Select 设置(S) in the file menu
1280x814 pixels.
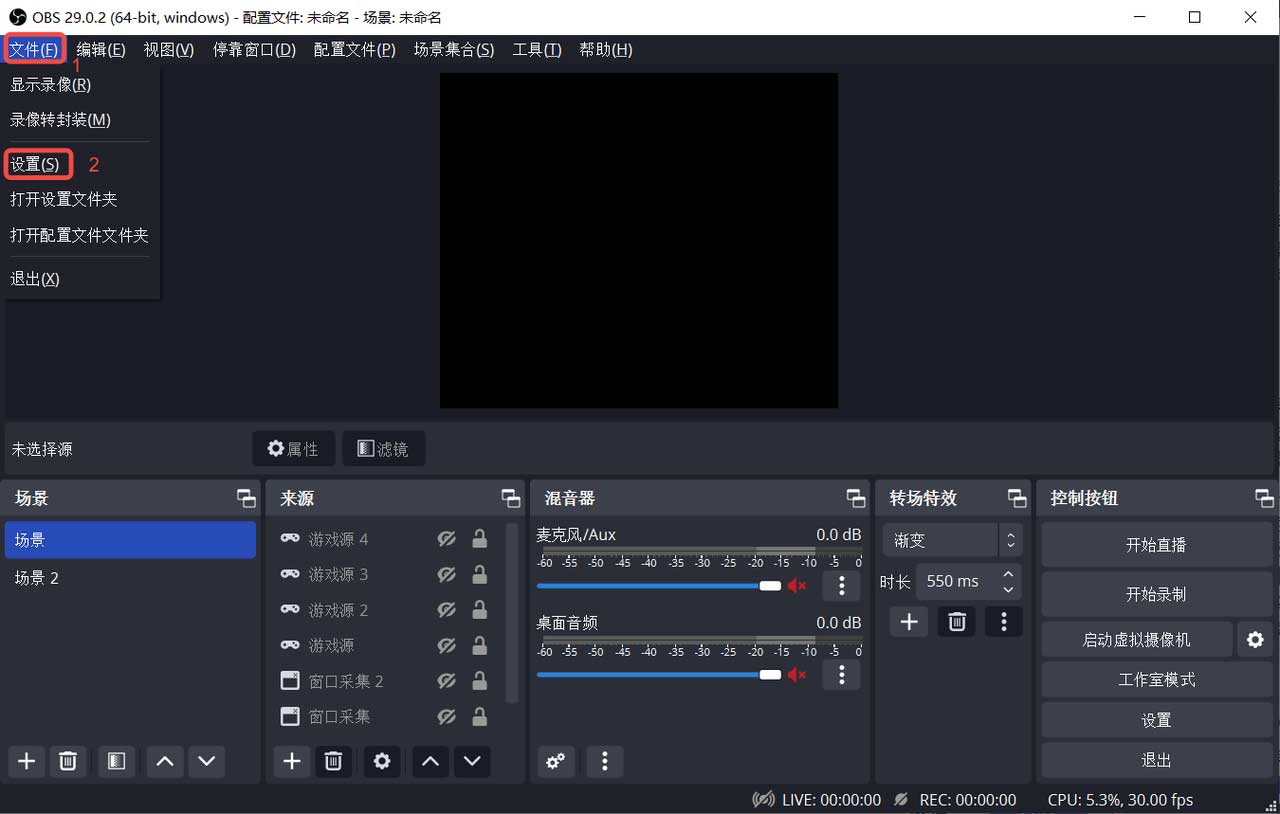[x=36, y=164]
